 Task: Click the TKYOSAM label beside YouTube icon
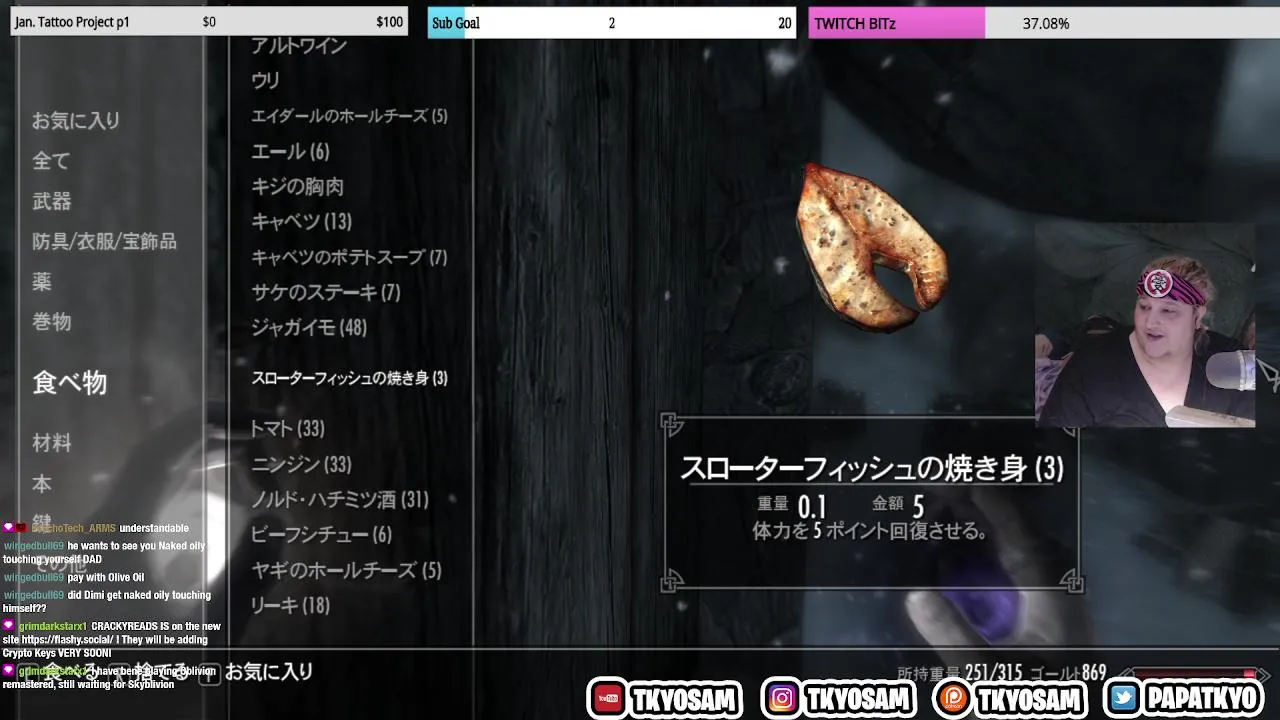pyautogui.click(x=685, y=700)
